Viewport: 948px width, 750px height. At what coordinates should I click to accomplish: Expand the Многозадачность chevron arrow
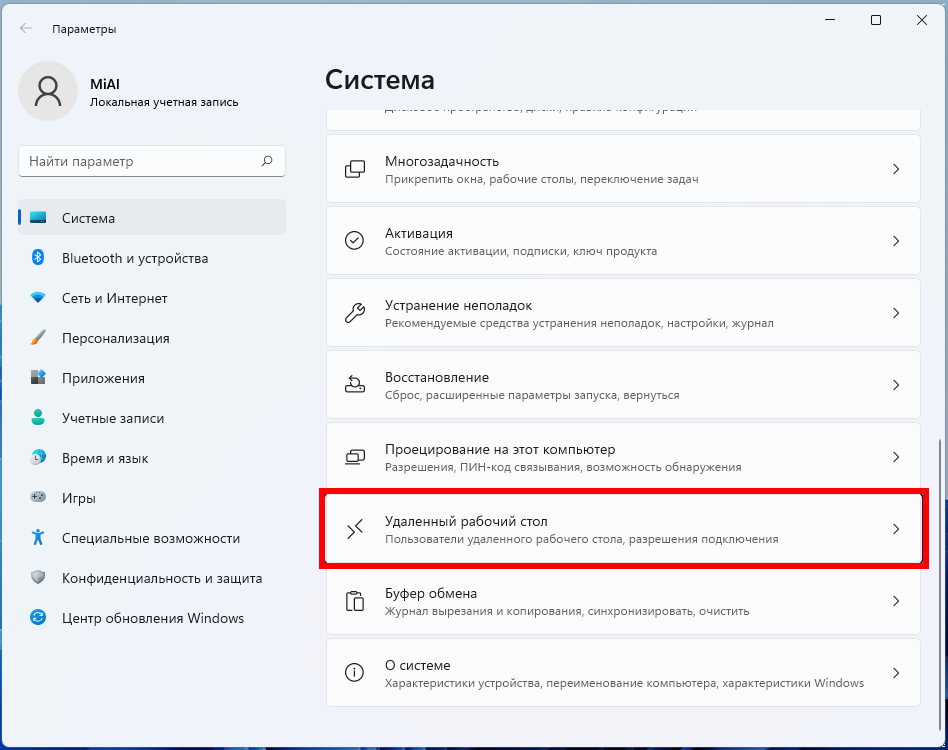click(x=896, y=169)
